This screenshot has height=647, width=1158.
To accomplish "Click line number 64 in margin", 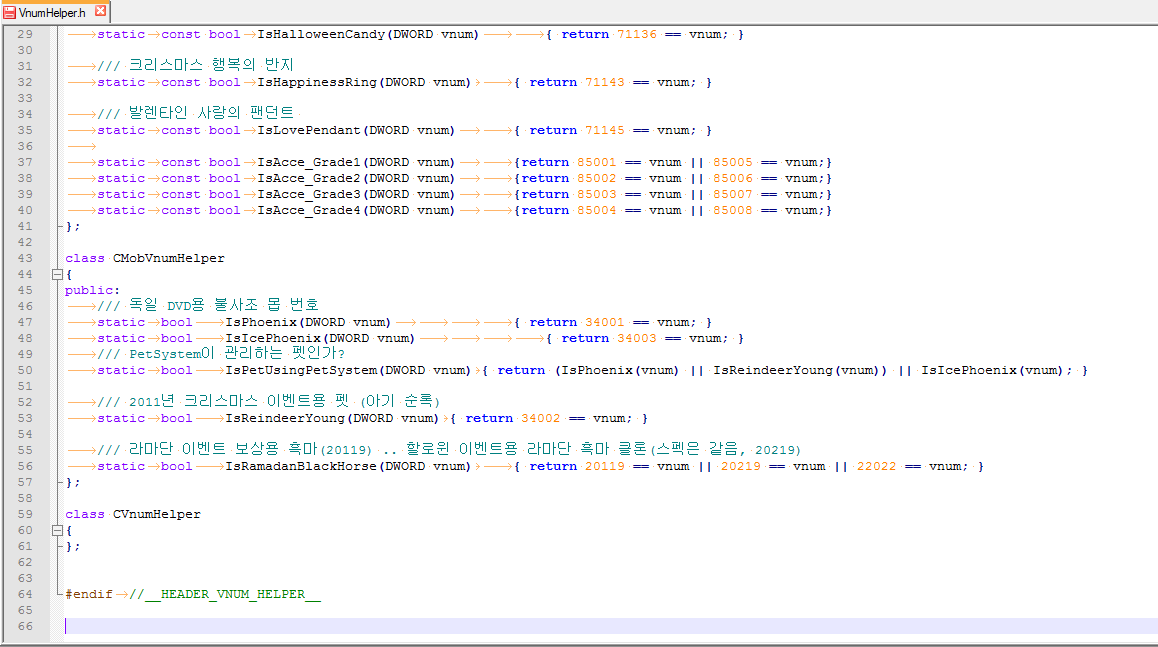I will tap(25, 594).
